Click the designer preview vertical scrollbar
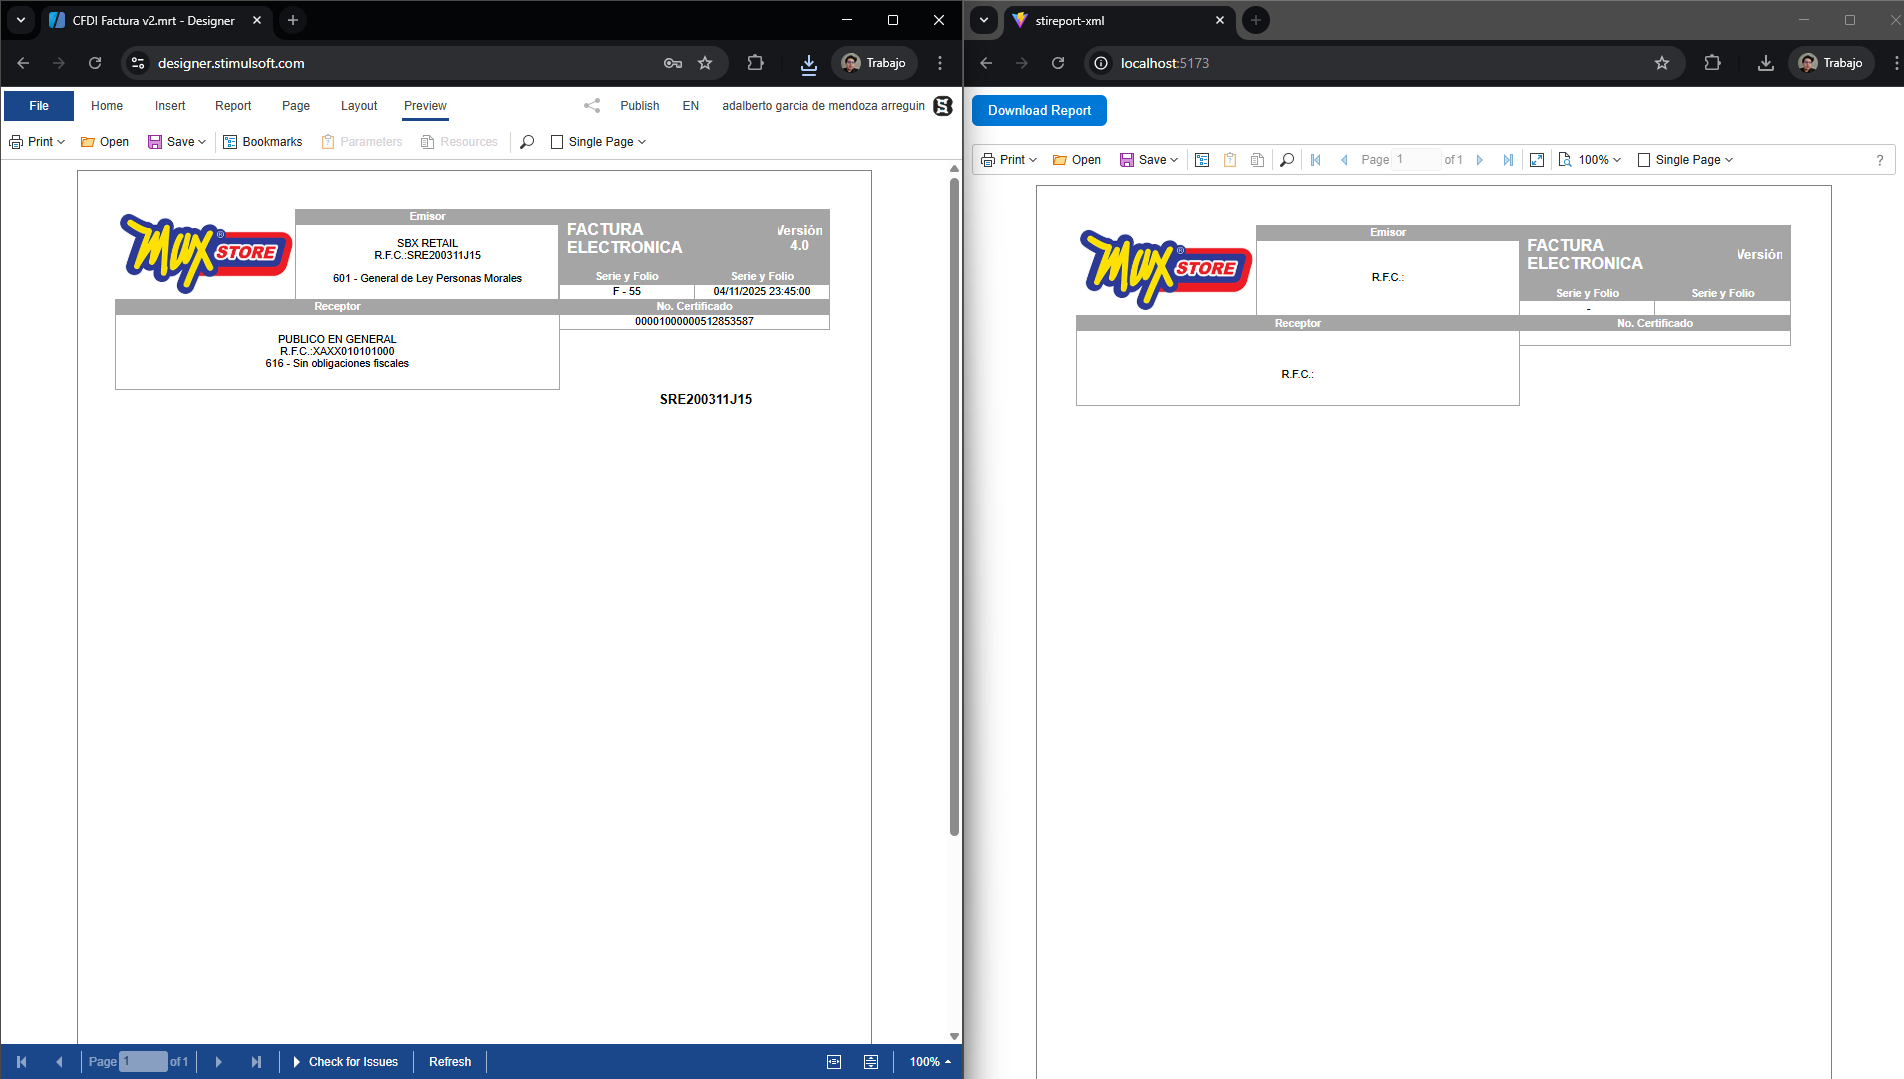 954,500
